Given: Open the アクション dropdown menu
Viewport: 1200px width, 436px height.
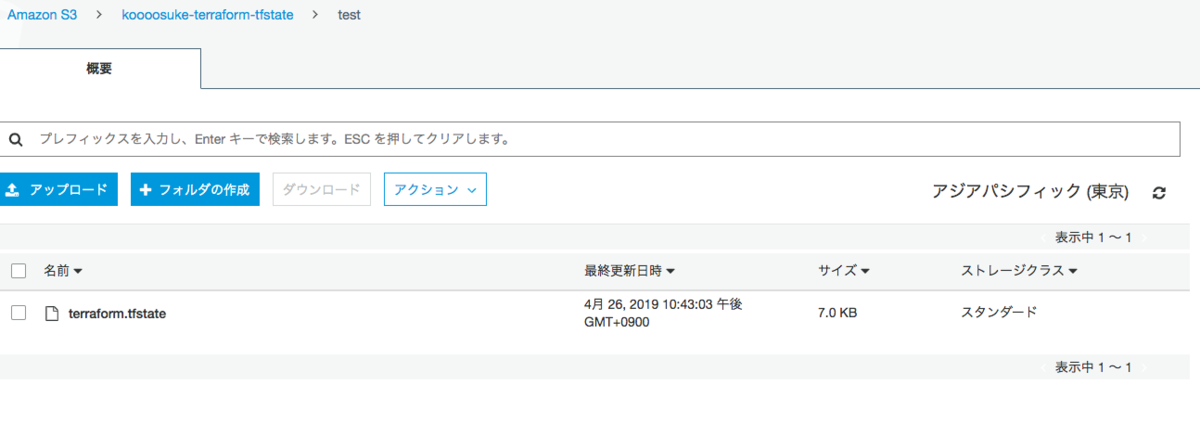Looking at the screenshot, I should (x=435, y=189).
